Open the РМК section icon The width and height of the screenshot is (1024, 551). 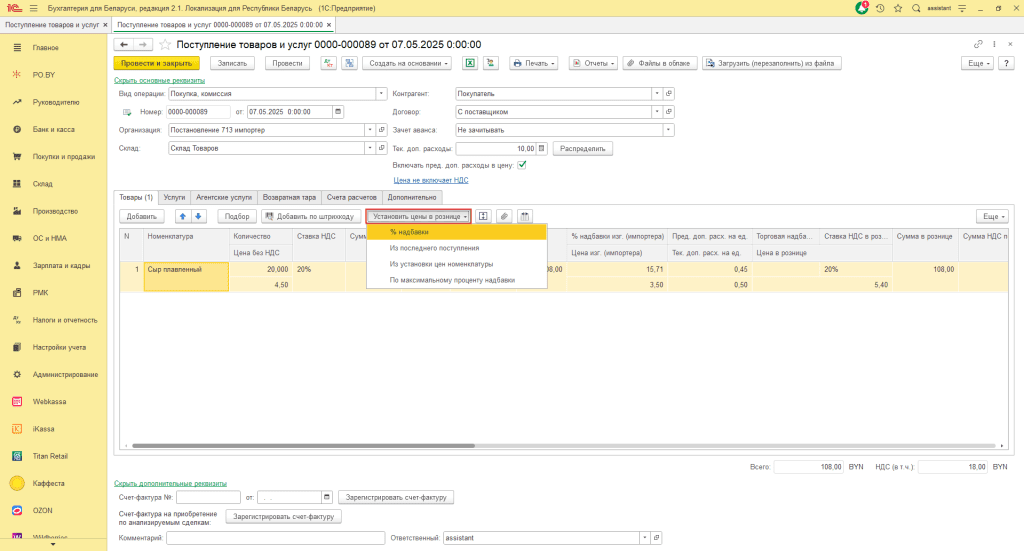point(17,292)
